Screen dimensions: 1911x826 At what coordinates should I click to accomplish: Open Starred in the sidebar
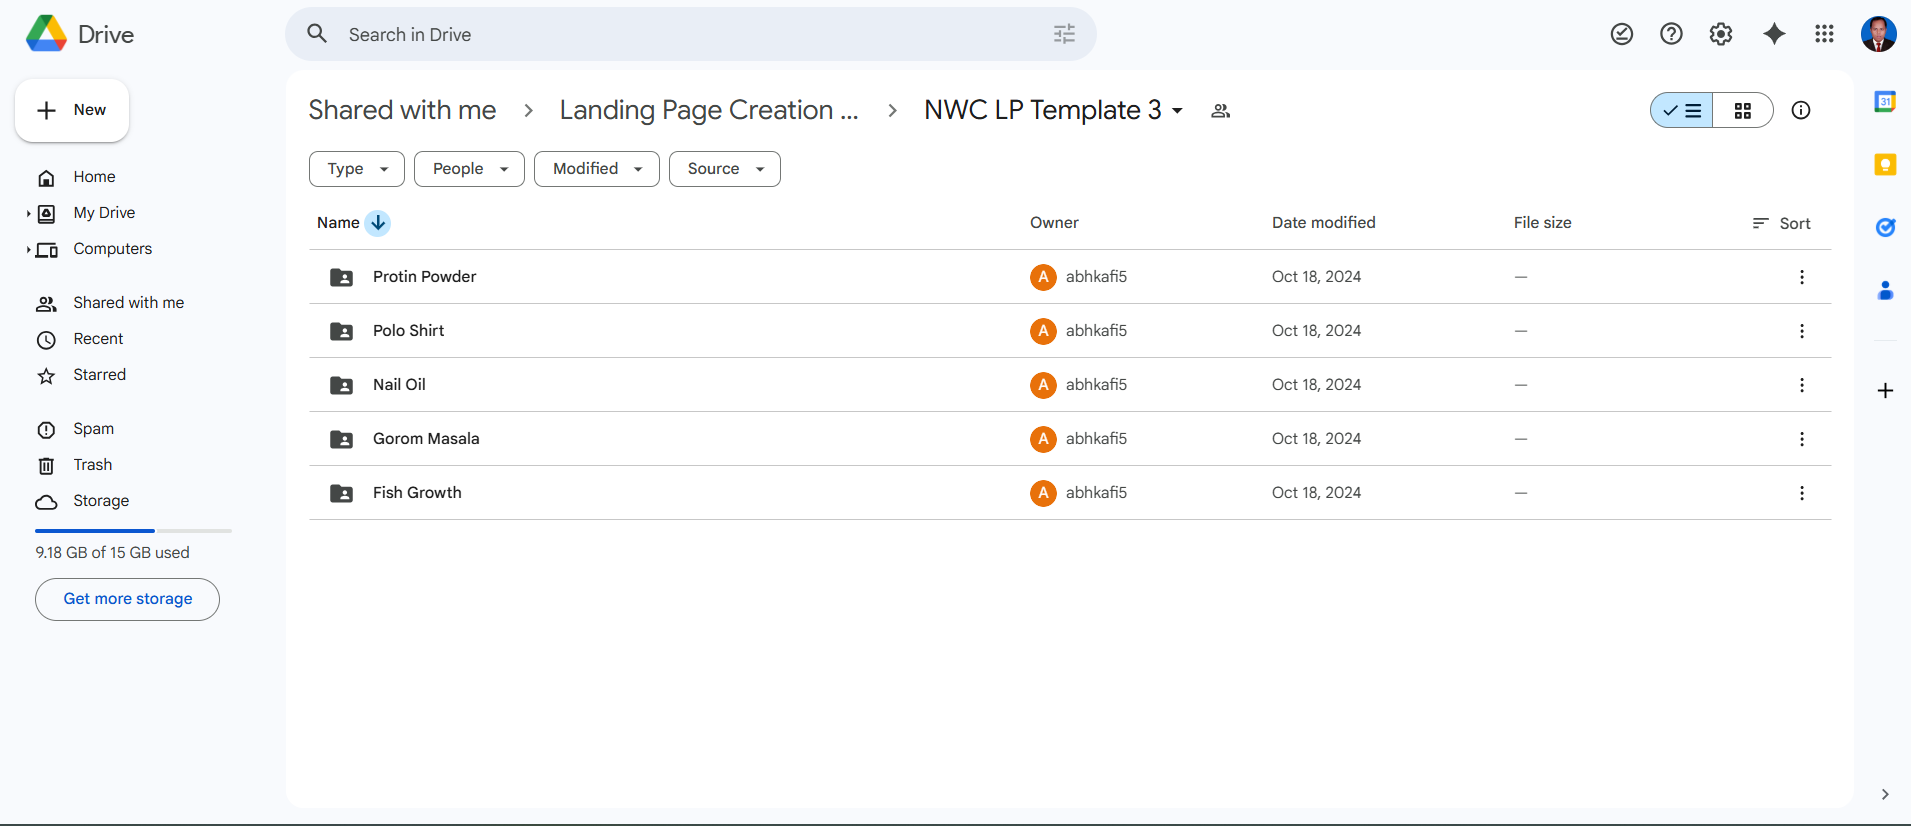click(99, 375)
